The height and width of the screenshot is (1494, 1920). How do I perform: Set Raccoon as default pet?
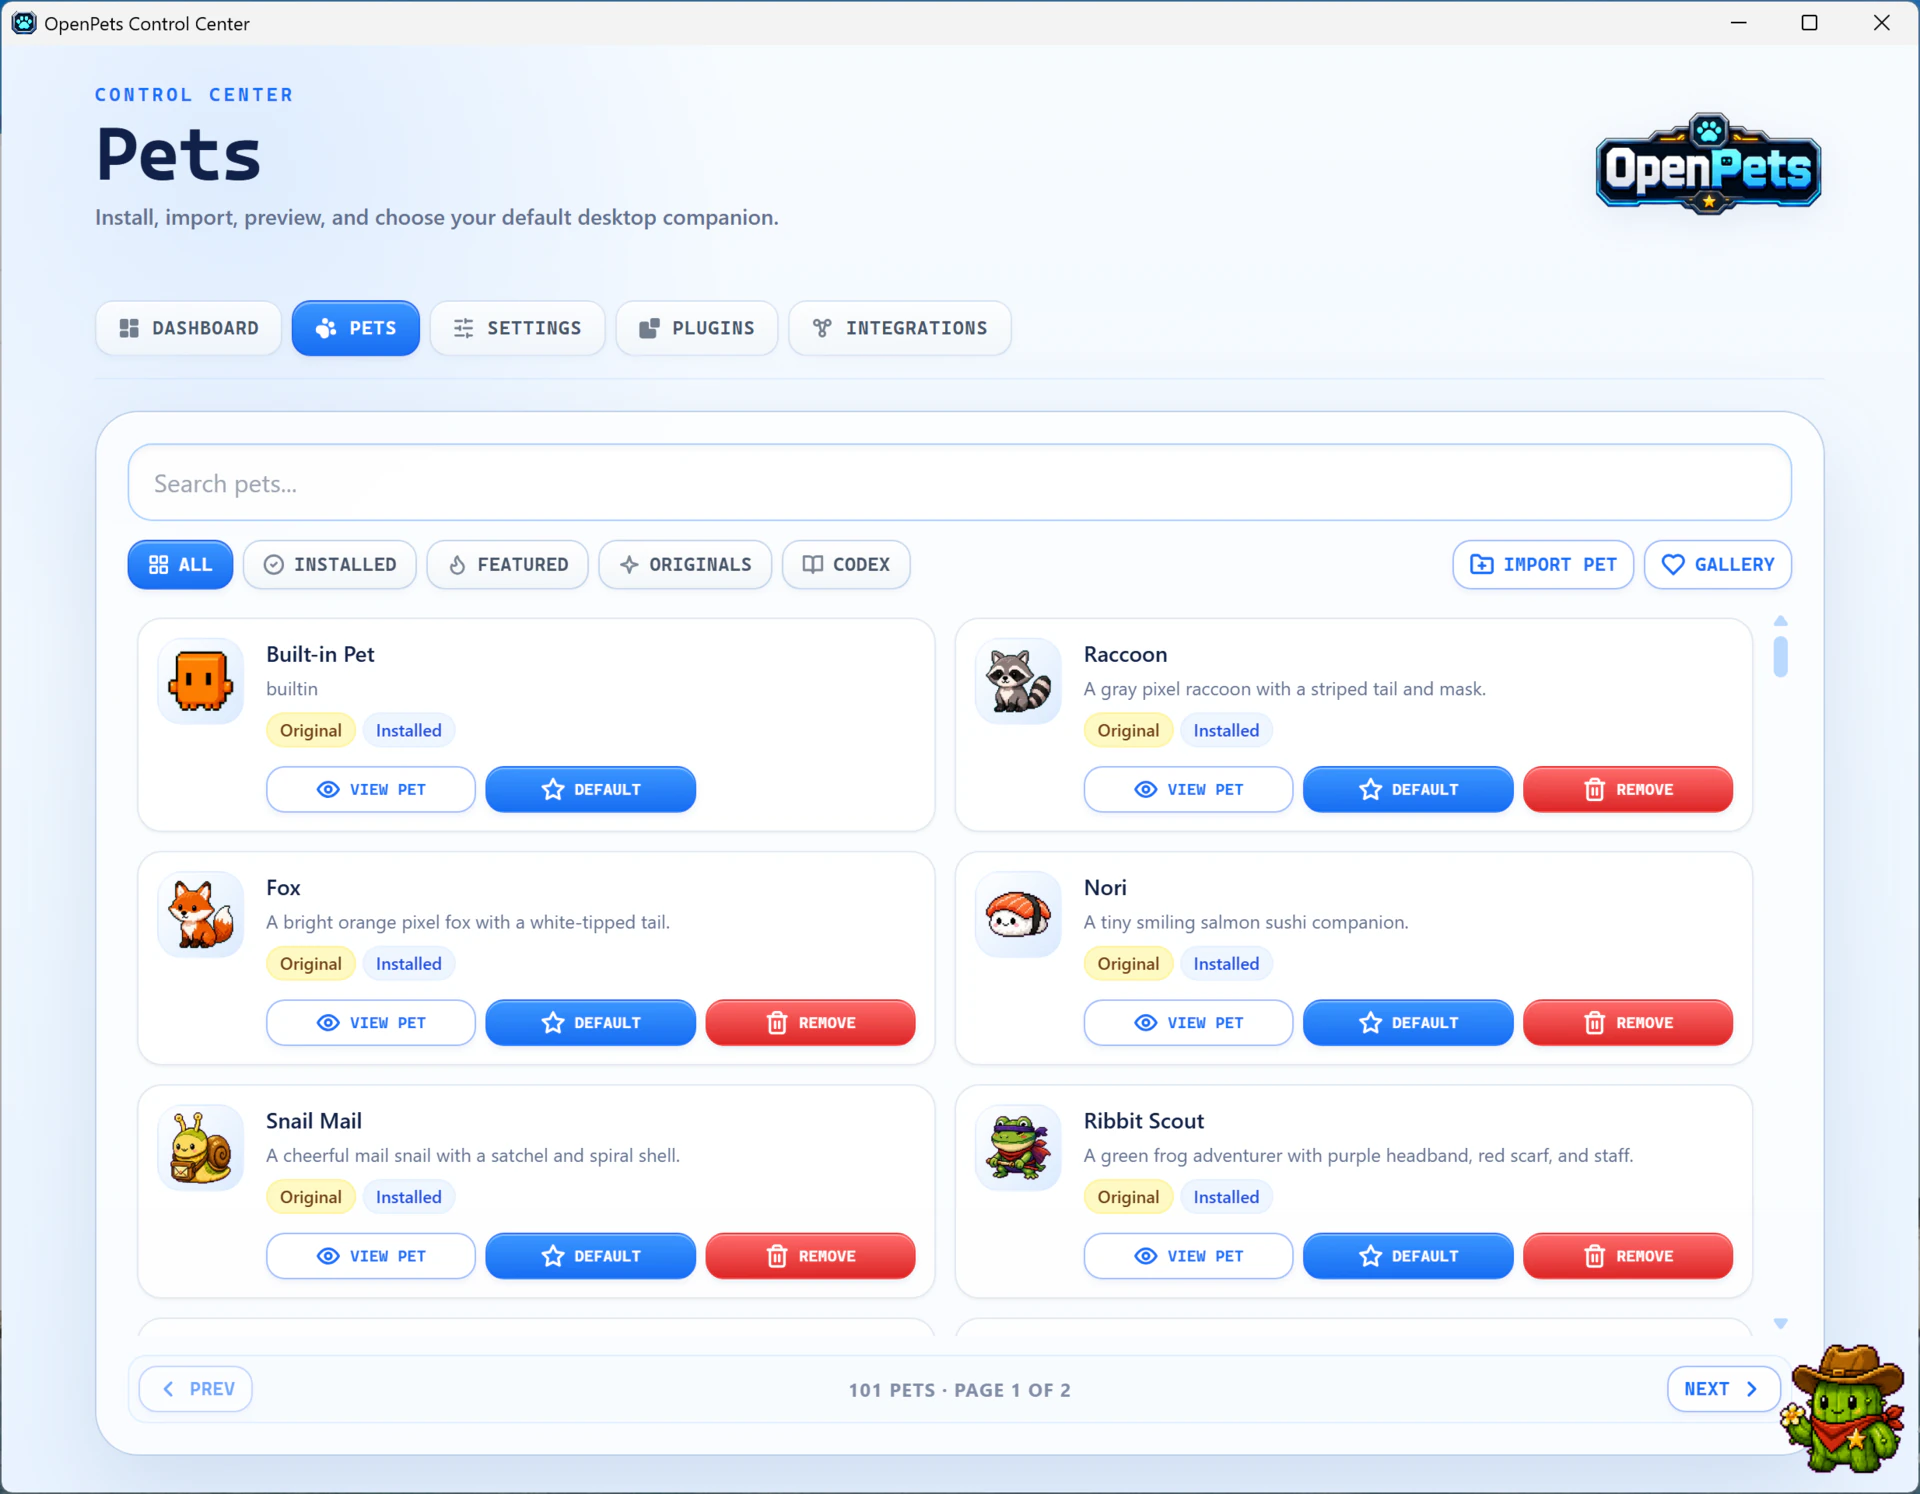click(x=1408, y=789)
